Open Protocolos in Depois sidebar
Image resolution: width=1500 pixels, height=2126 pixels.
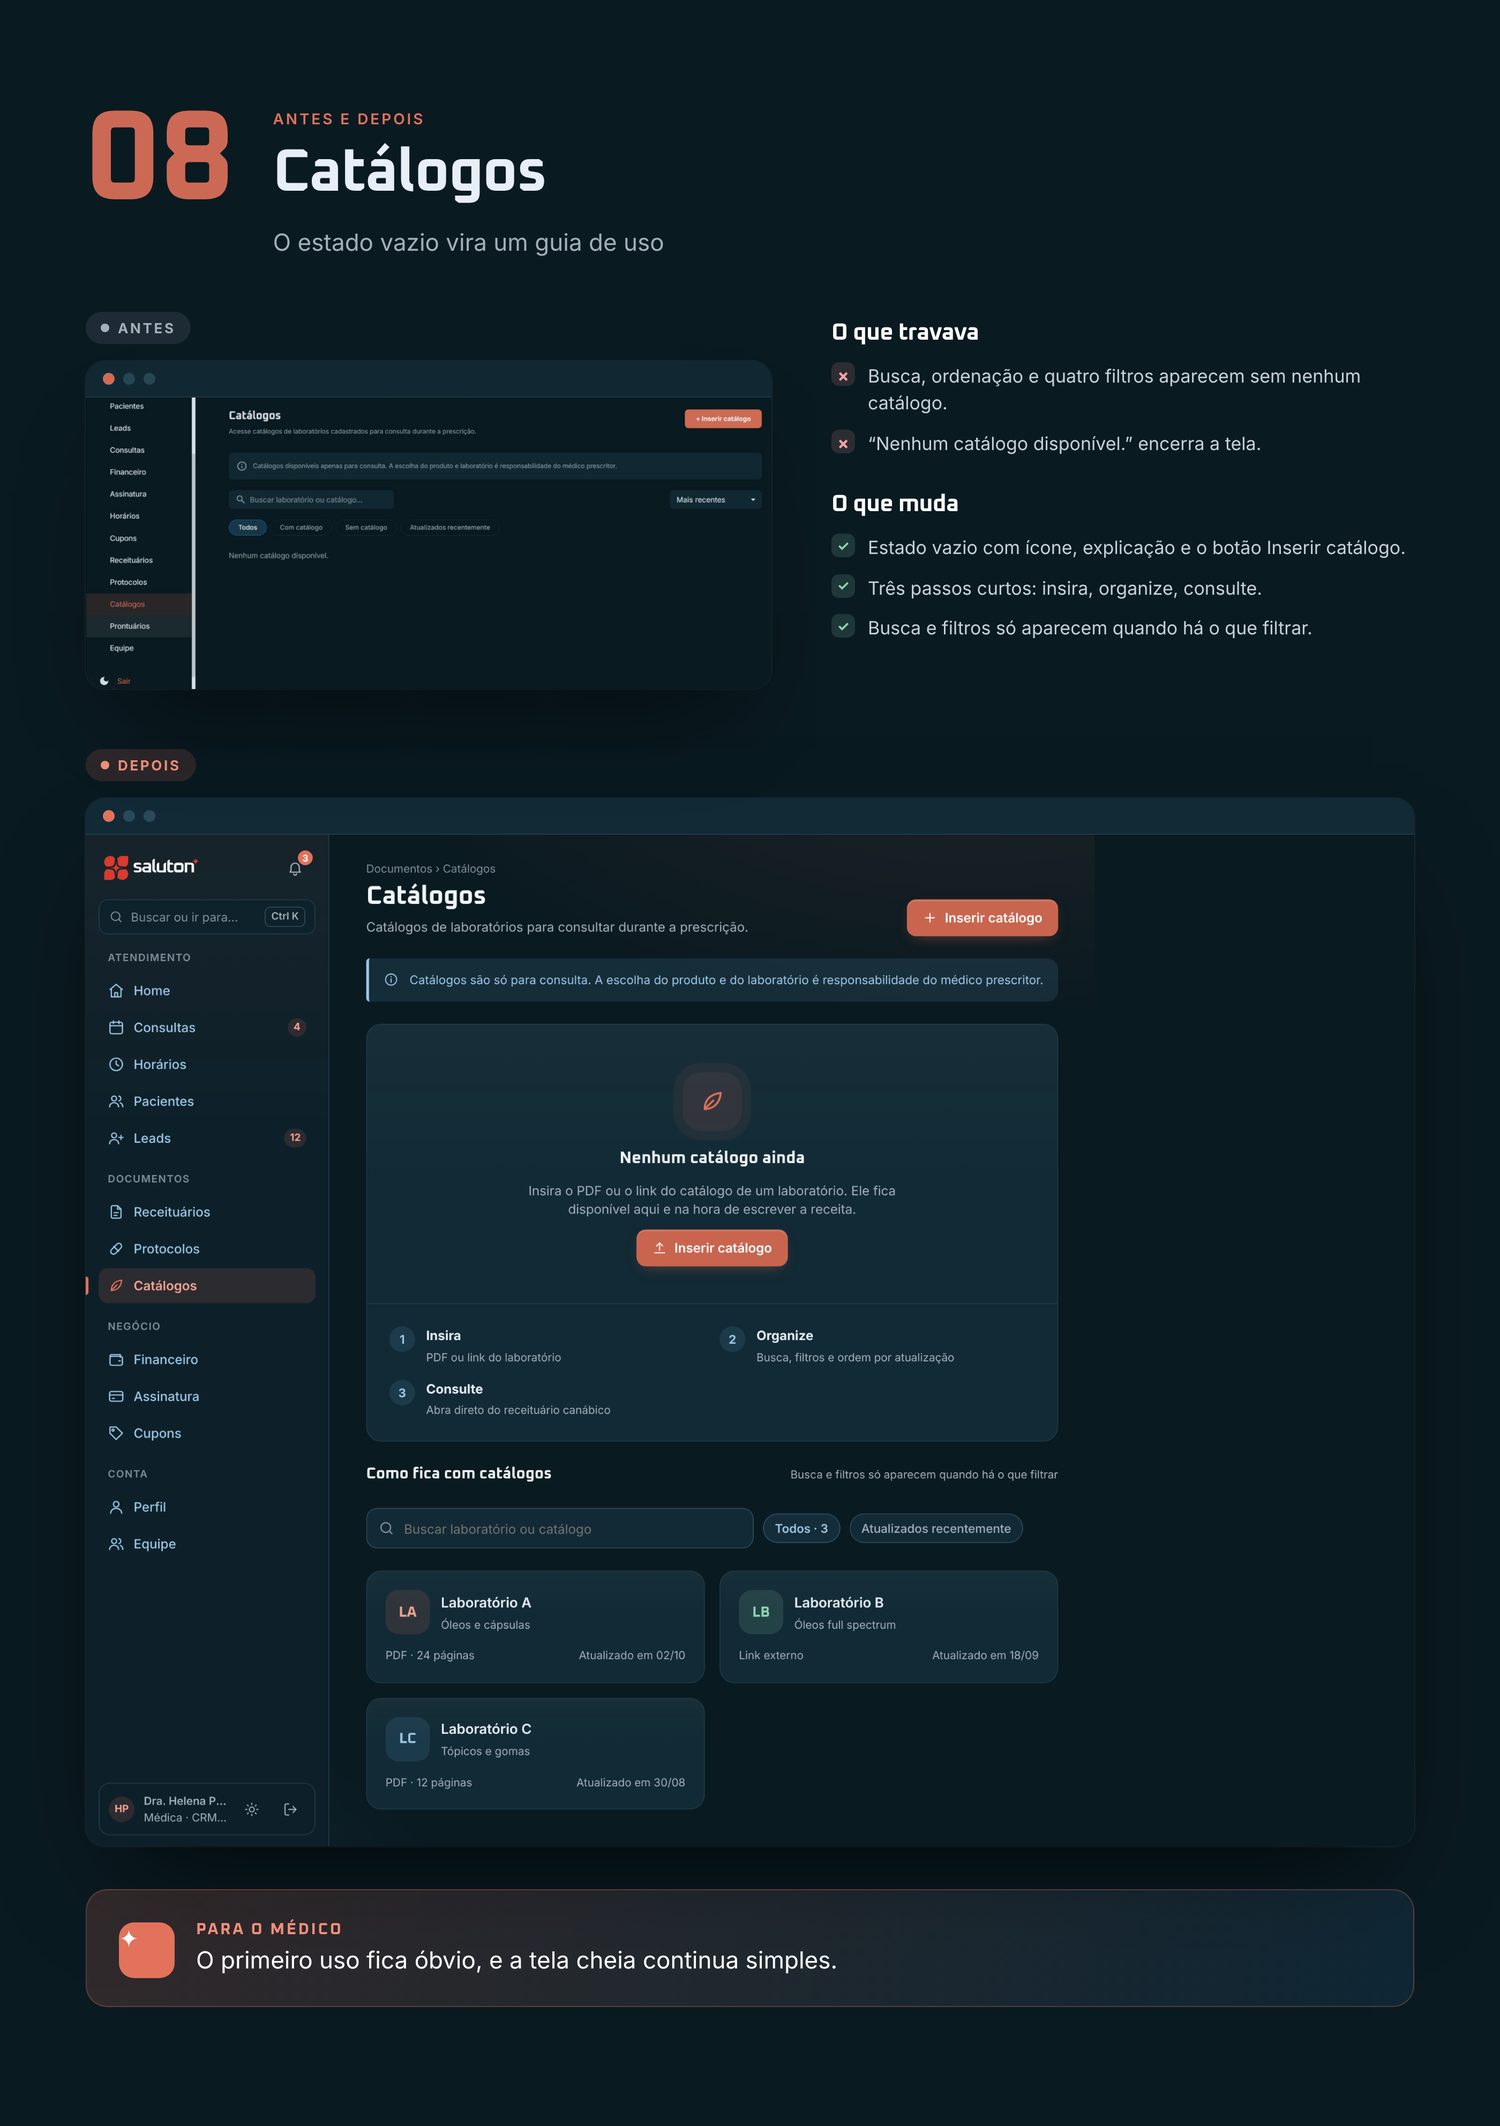[x=207, y=1249]
